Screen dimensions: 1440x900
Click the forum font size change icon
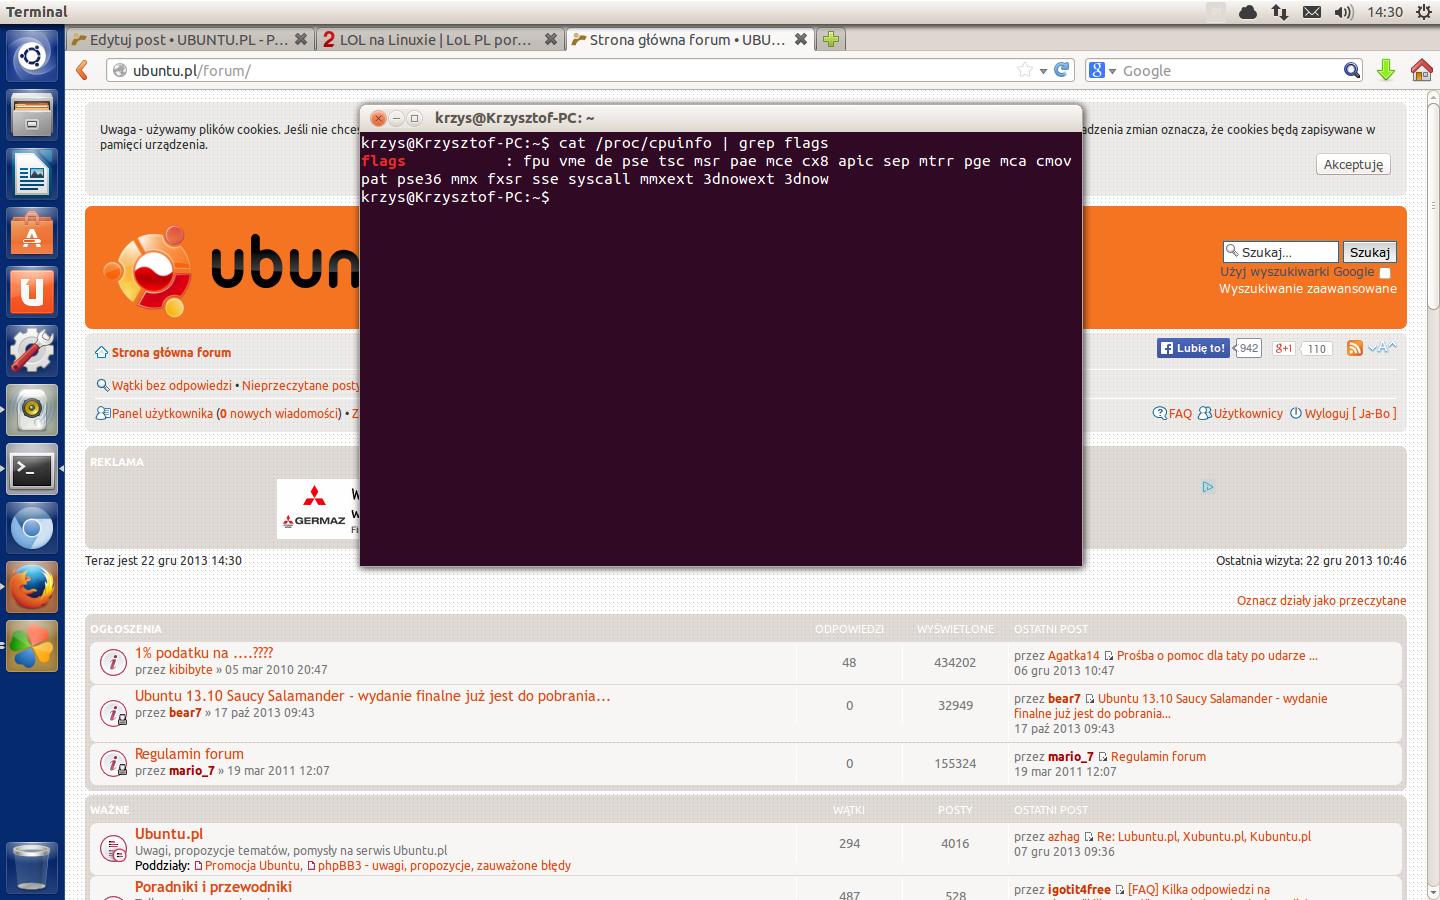pyautogui.click(x=1383, y=348)
